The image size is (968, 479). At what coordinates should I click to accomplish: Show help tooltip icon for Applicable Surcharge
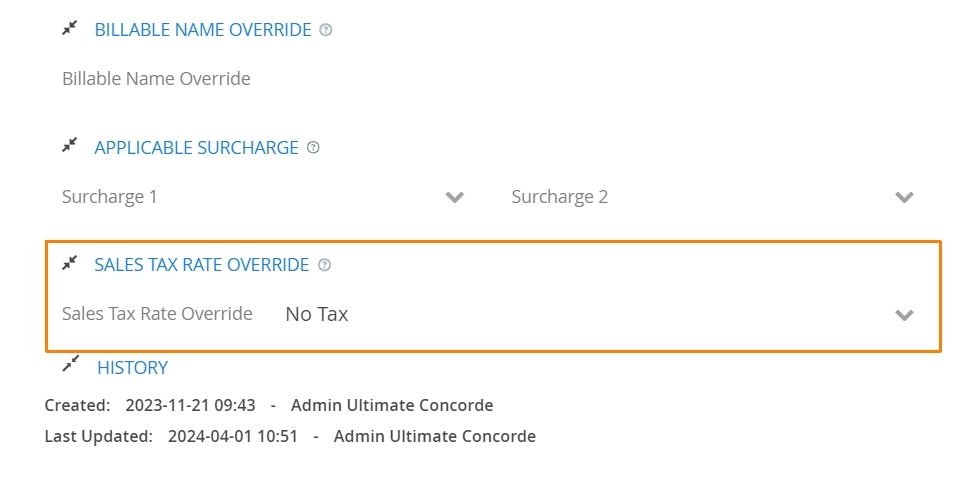[313, 148]
